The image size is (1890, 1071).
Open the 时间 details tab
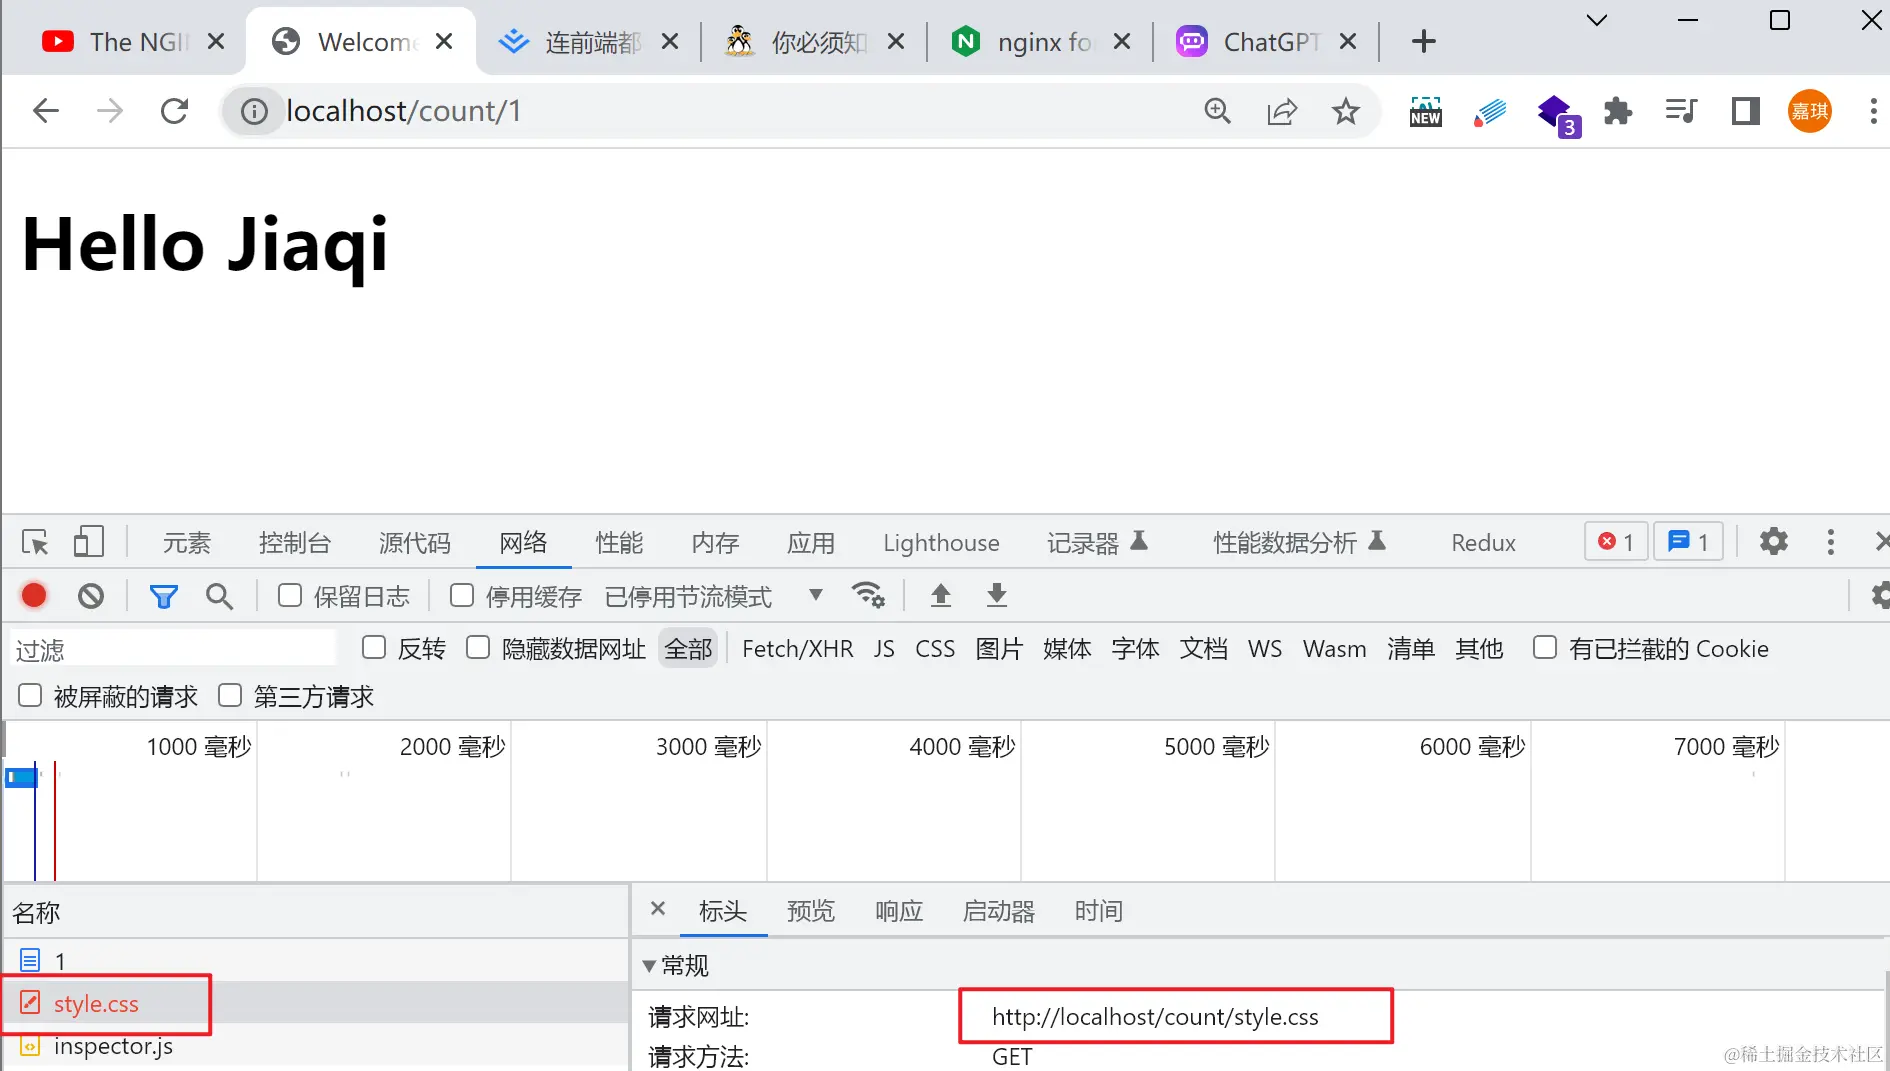(x=1099, y=911)
